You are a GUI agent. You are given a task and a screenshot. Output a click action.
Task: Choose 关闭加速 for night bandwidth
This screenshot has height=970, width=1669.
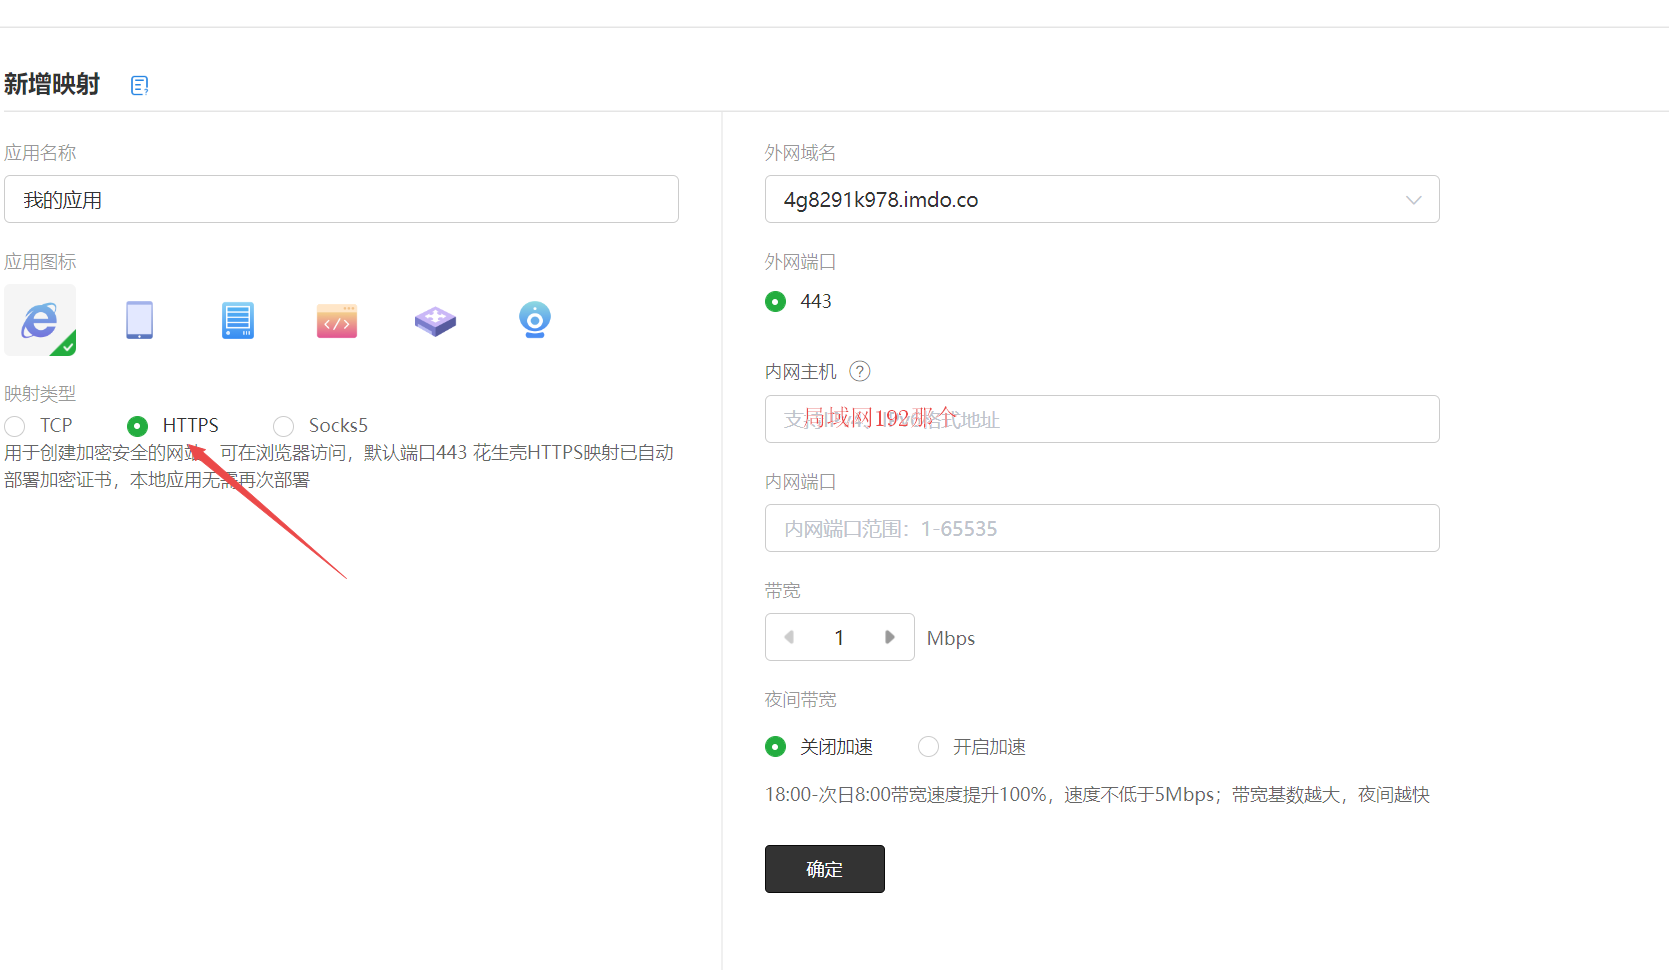click(775, 747)
